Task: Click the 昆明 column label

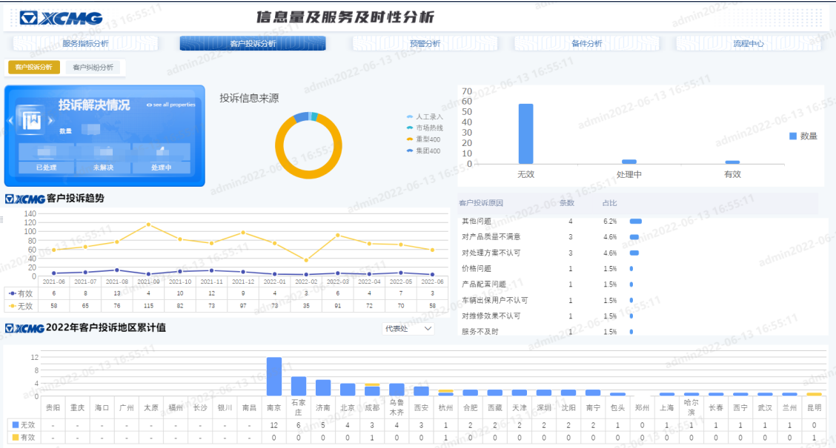Action: [x=814, y=407]
